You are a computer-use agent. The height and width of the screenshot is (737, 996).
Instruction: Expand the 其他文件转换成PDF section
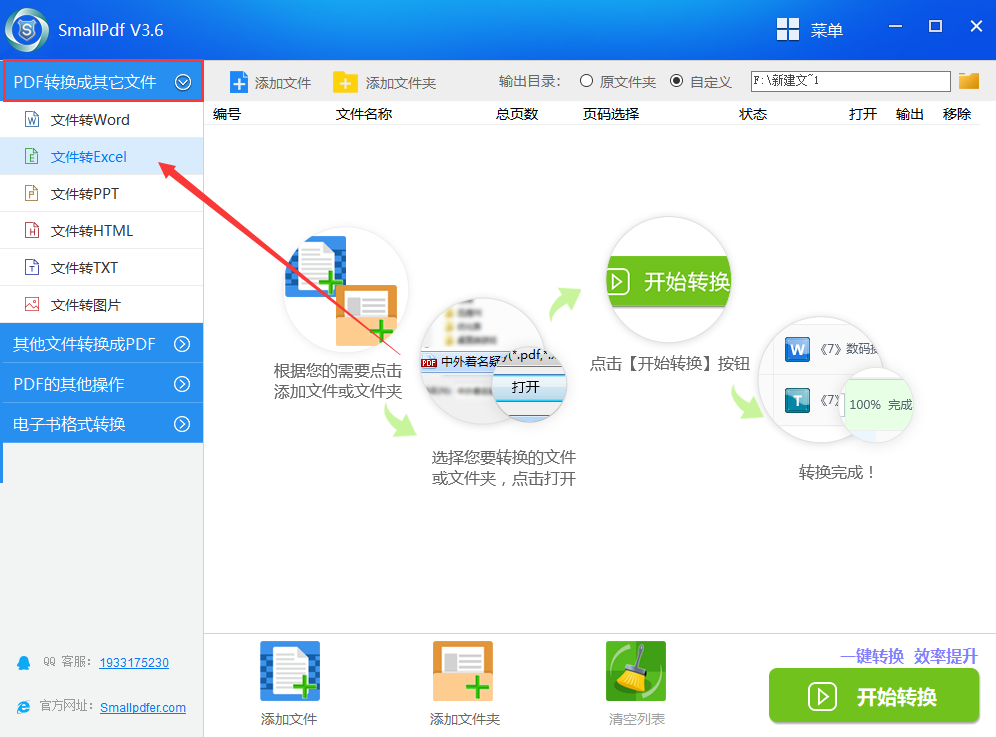pos(182,344)
